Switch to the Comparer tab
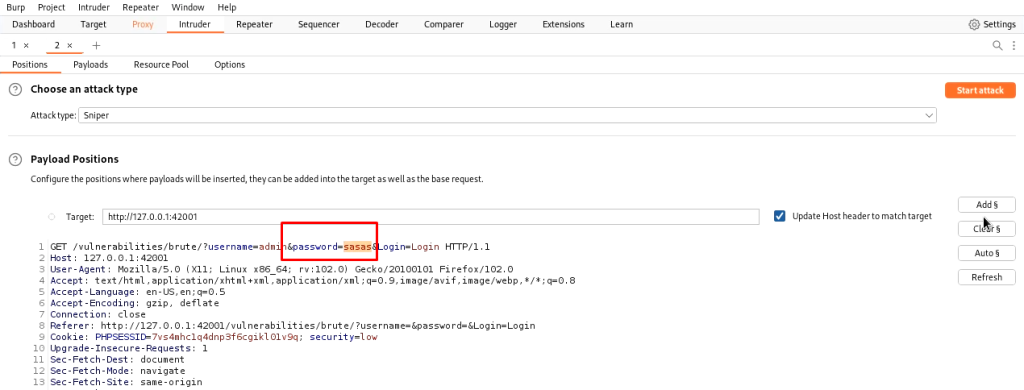1024x390 pixels. 443,24
